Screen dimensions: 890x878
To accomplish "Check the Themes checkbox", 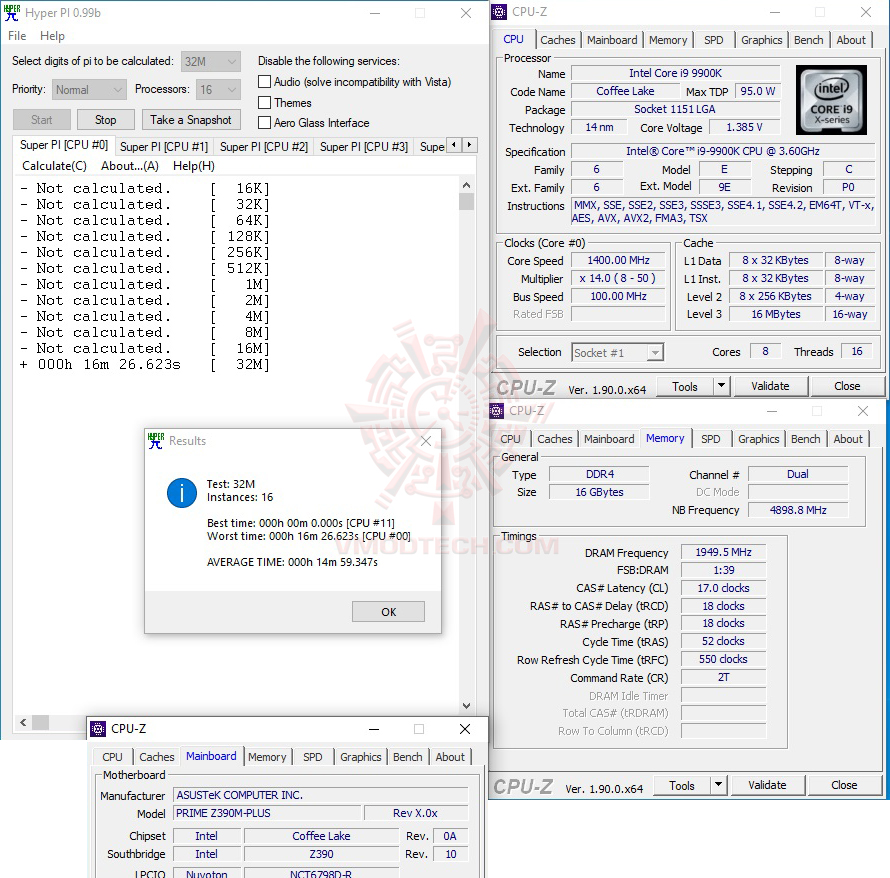I will point(264,102).
